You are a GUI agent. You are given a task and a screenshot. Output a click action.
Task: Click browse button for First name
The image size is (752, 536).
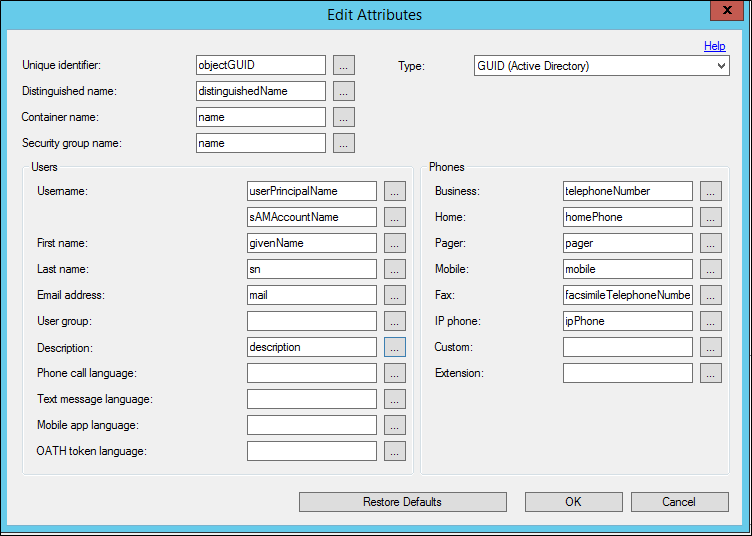click(x=395, y=243)
